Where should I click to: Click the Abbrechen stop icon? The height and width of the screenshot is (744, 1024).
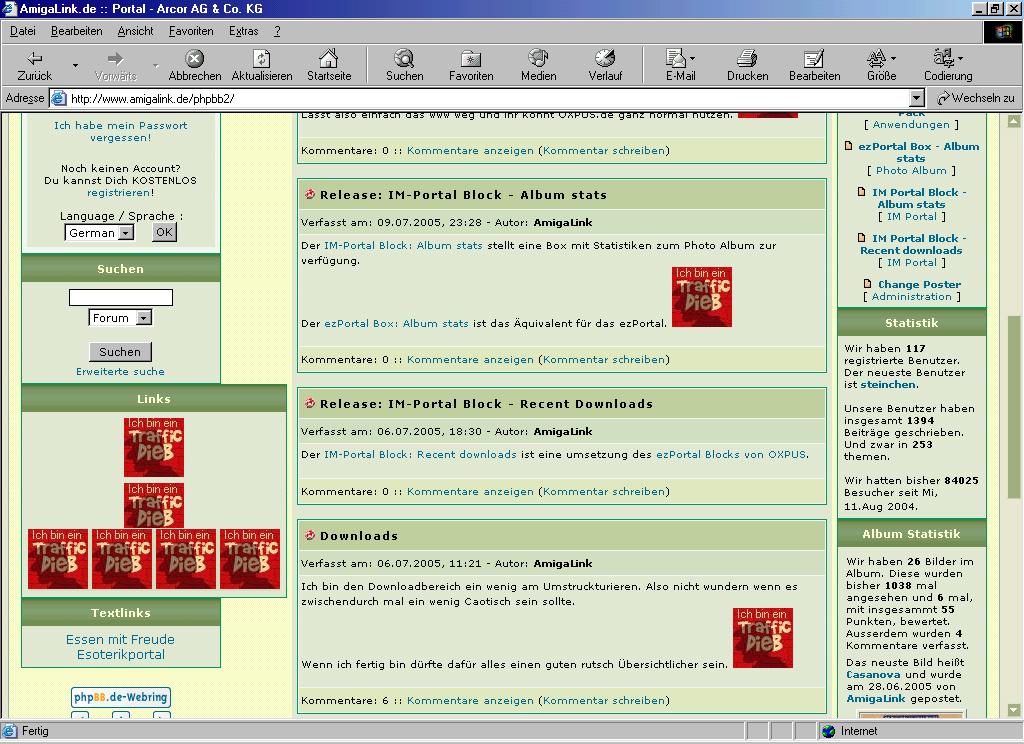click(195, 59)
